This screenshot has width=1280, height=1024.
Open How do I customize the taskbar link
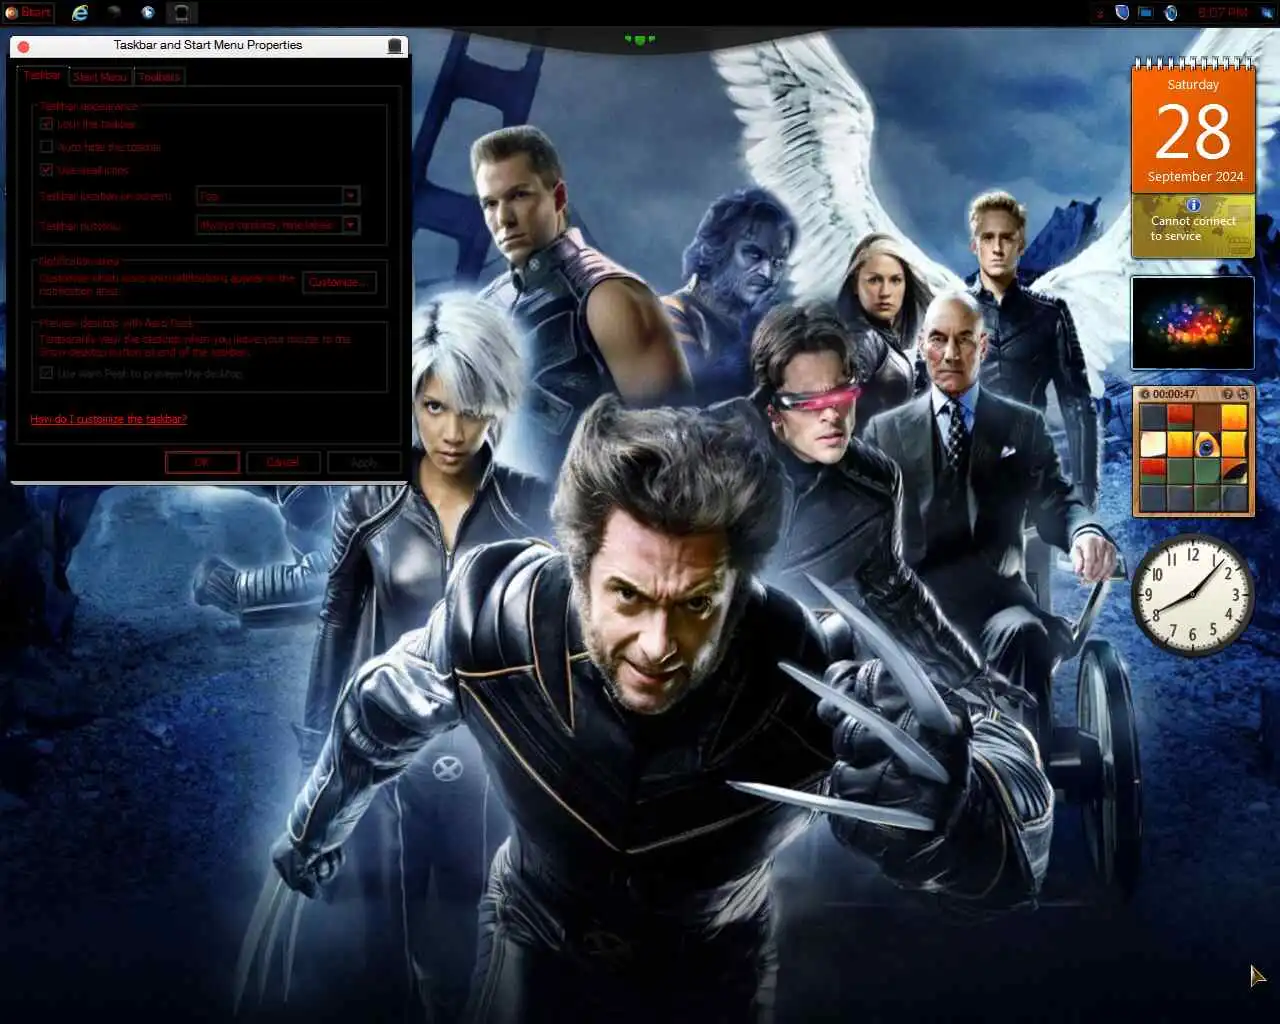point(109,419)
